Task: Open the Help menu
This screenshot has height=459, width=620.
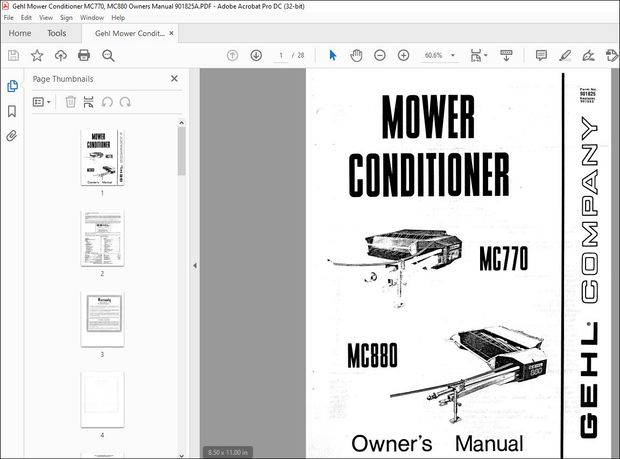Action: tap(118, 18)
